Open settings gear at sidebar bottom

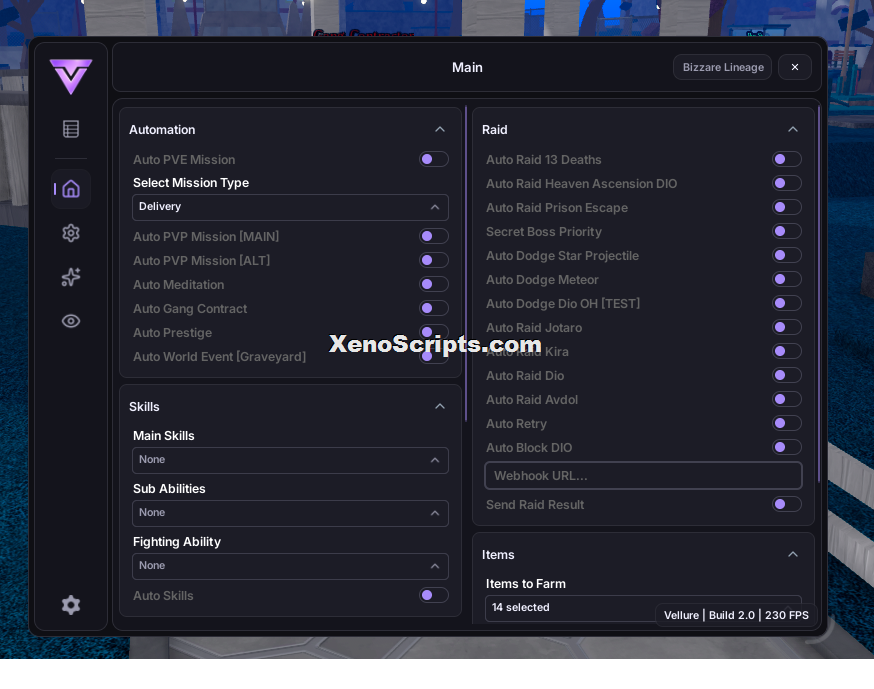pos(71,605)
